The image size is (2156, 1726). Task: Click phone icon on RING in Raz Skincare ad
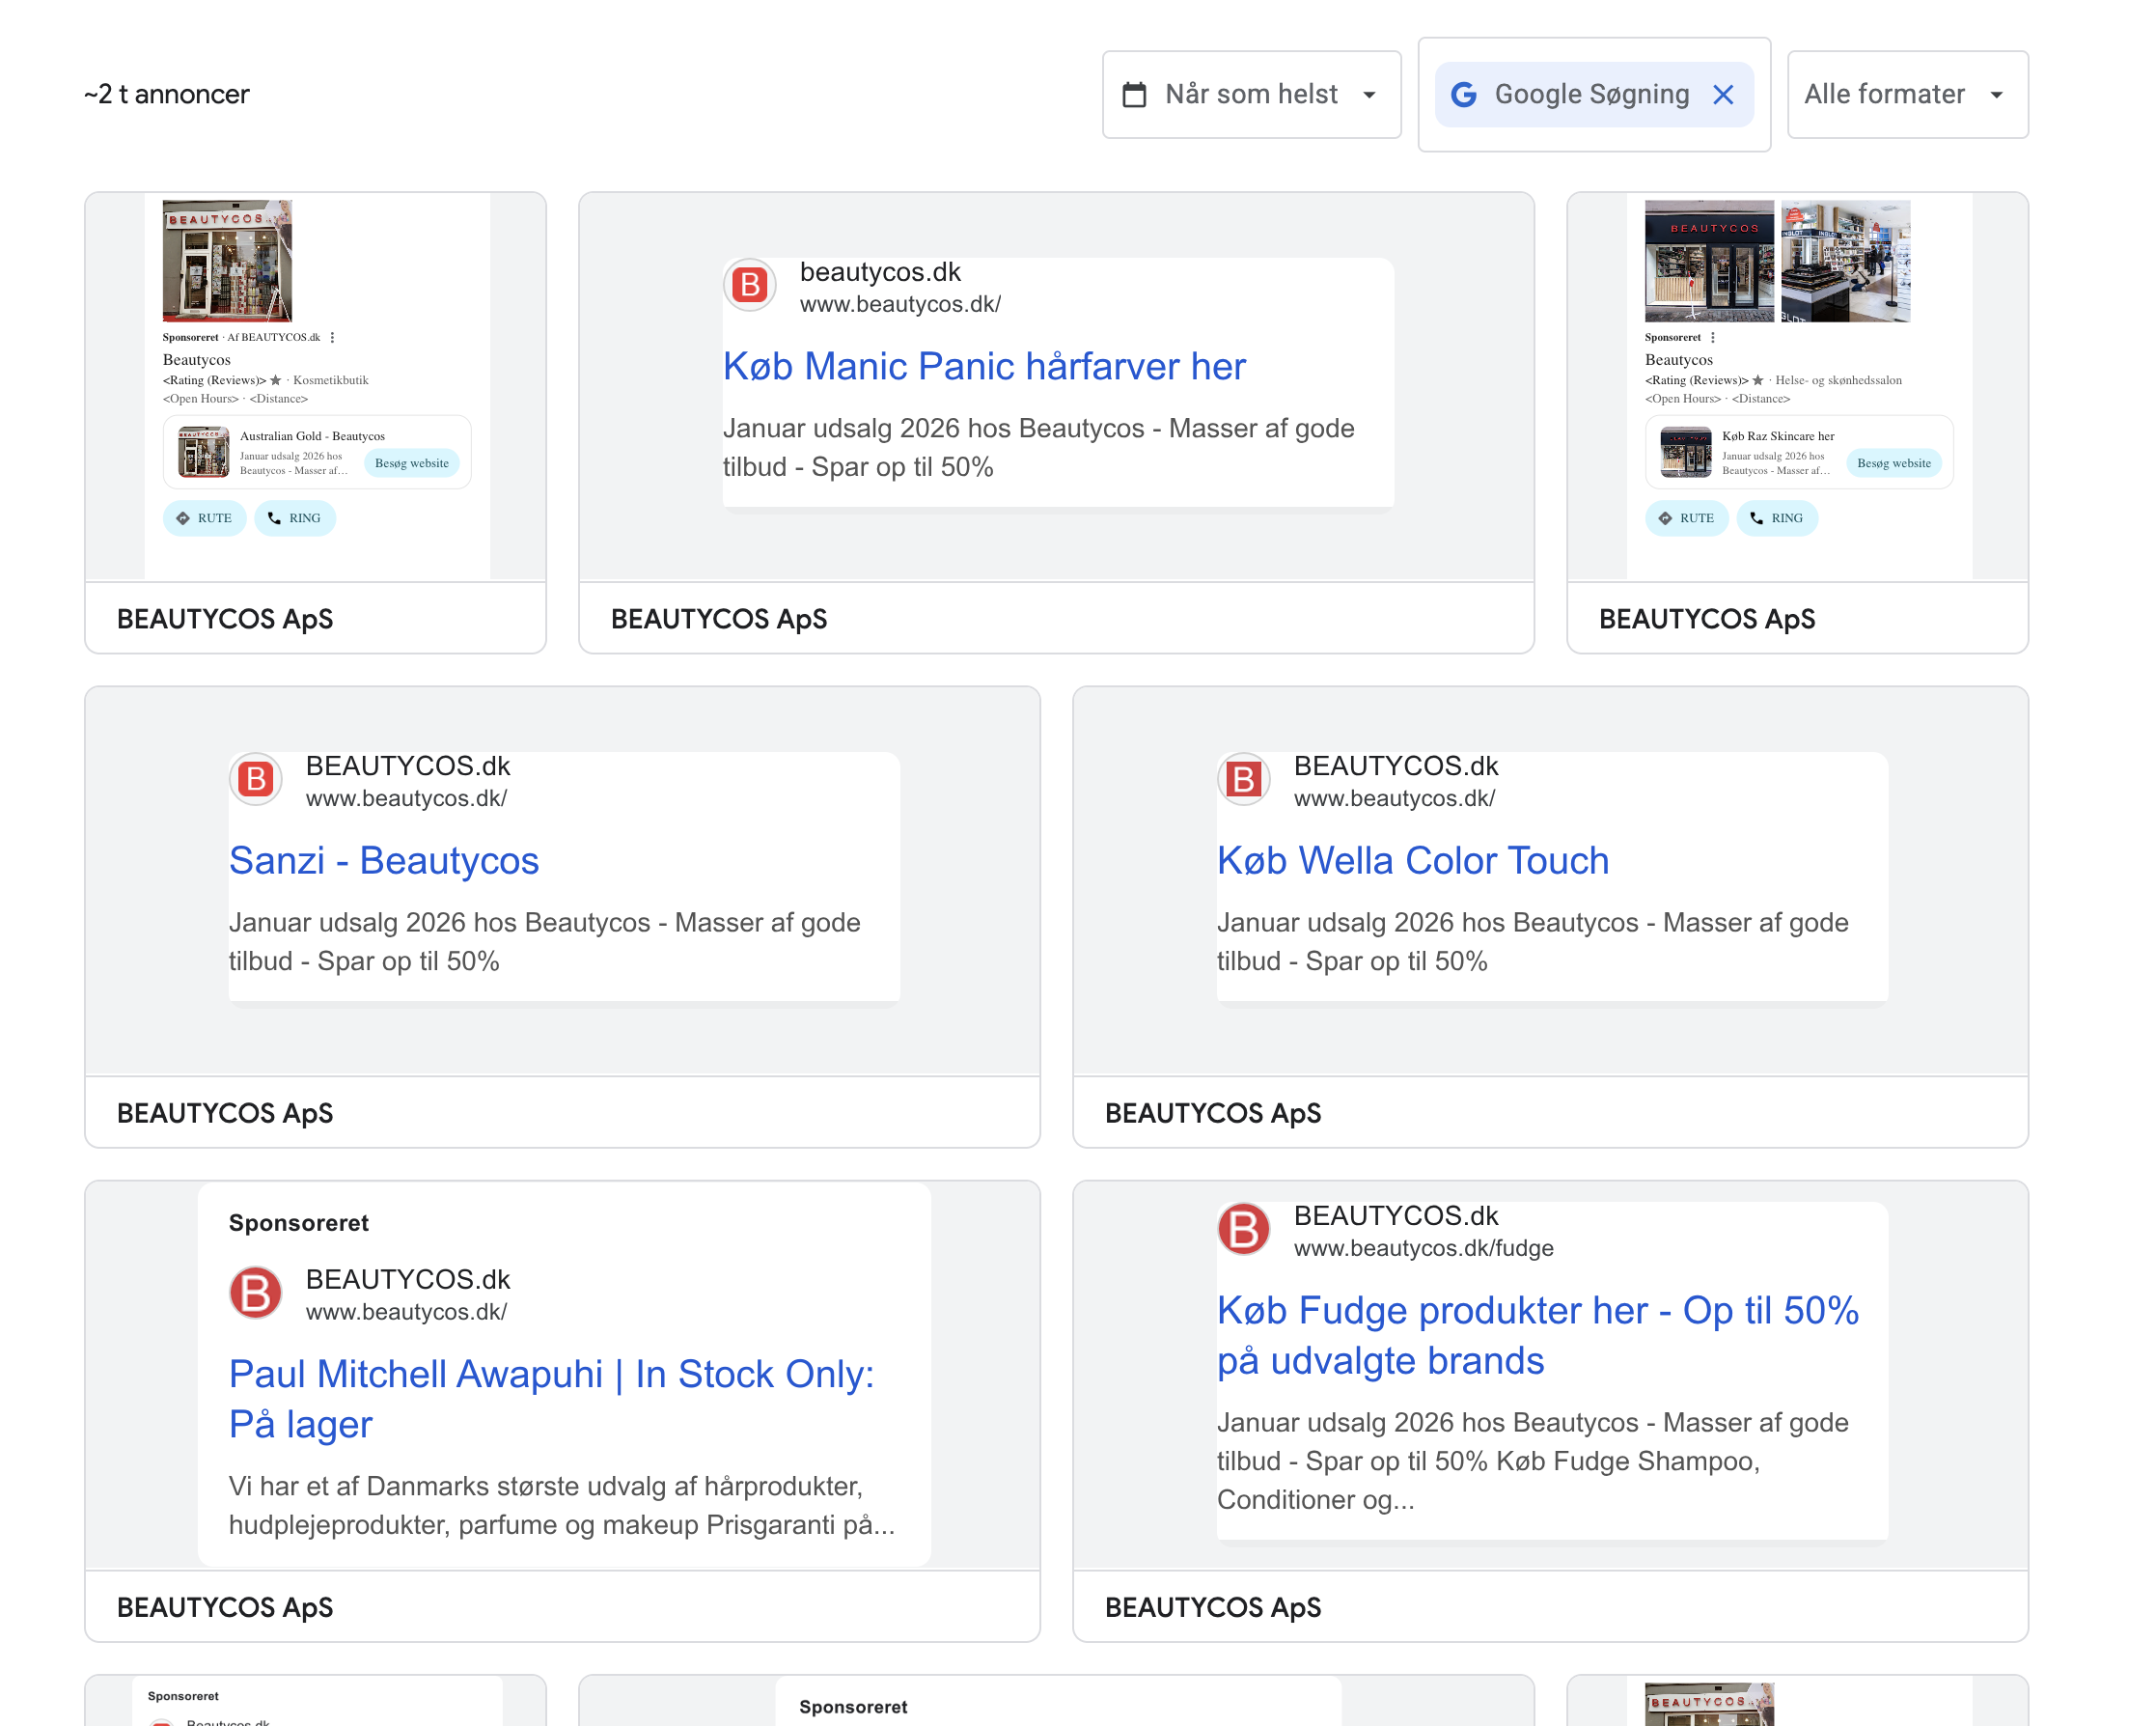click(1756, 518)
